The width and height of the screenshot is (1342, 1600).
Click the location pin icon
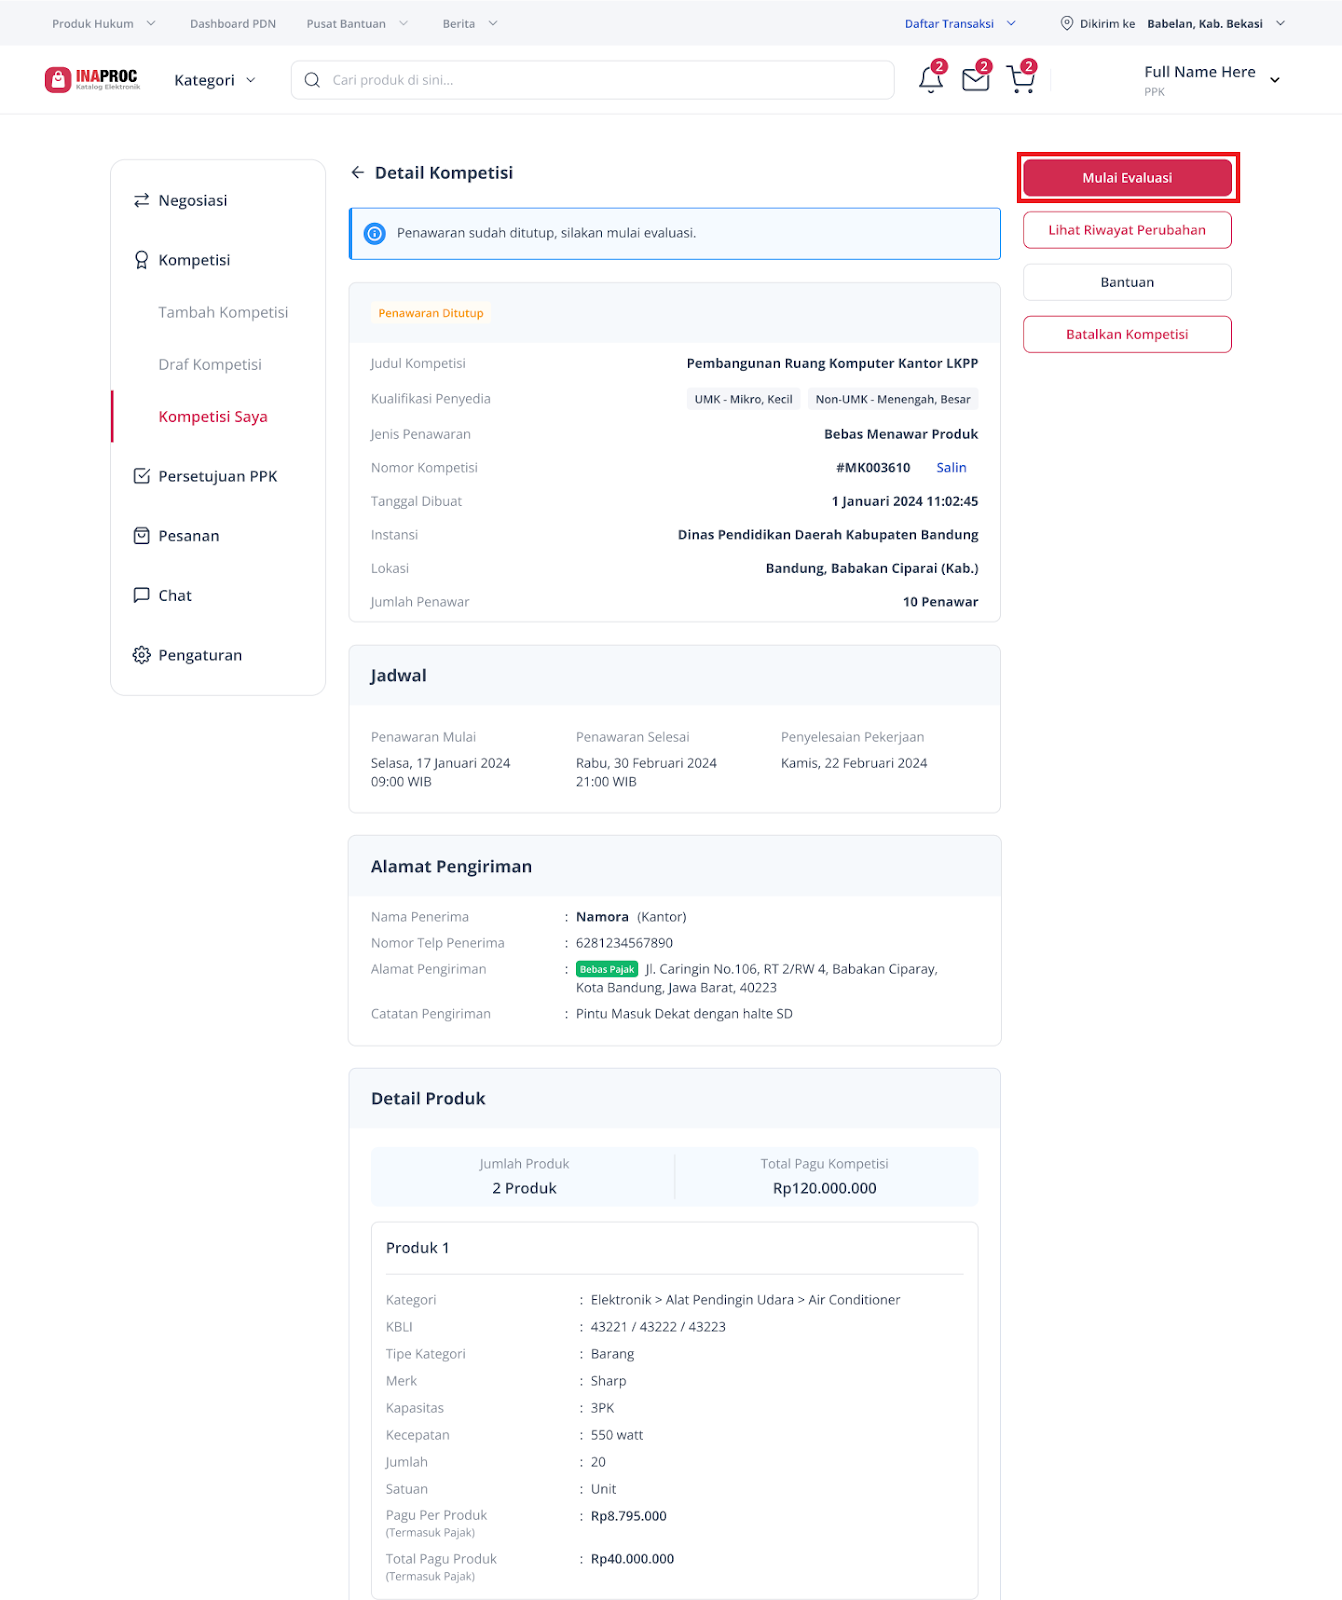point(1066,24)
